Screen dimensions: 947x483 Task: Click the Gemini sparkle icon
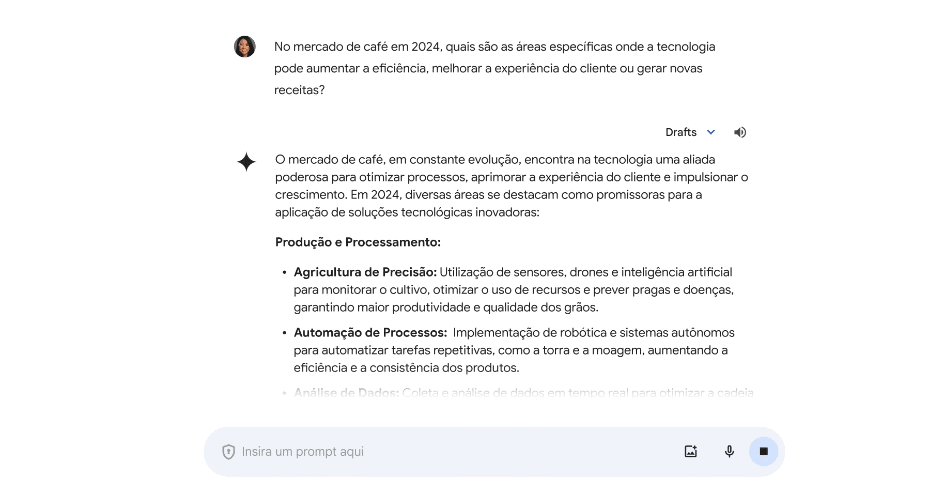(x=246, y=162)
